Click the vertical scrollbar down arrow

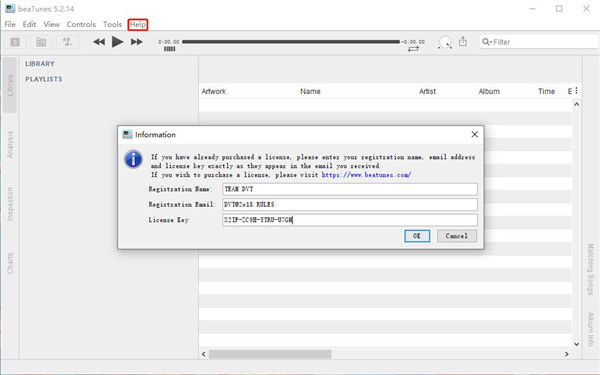pos(576,344)
